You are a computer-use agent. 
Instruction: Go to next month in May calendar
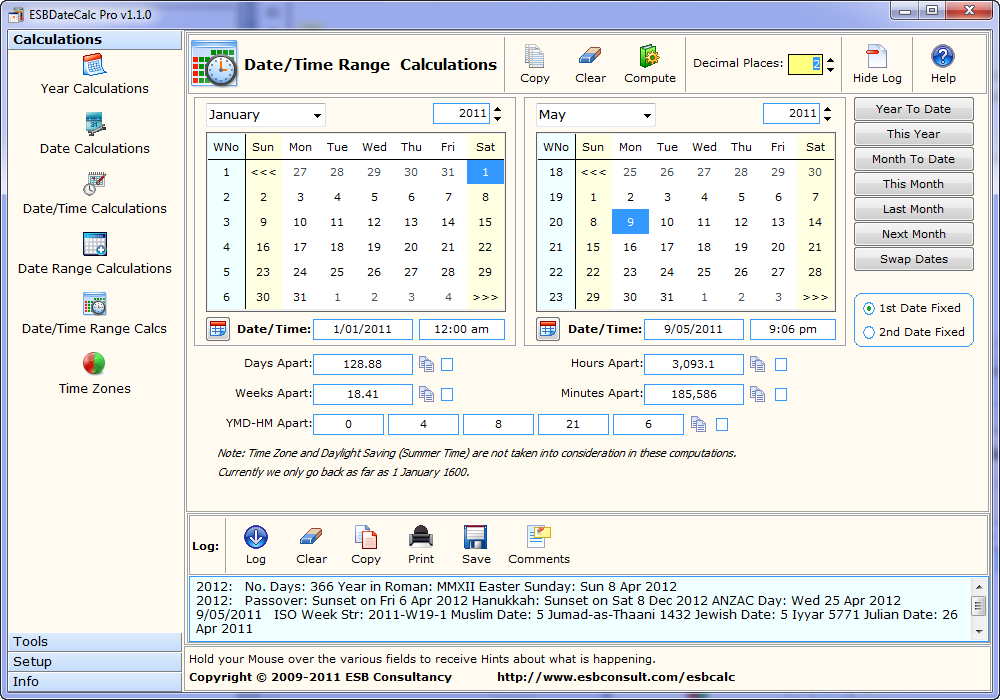[x=815, y=297]
